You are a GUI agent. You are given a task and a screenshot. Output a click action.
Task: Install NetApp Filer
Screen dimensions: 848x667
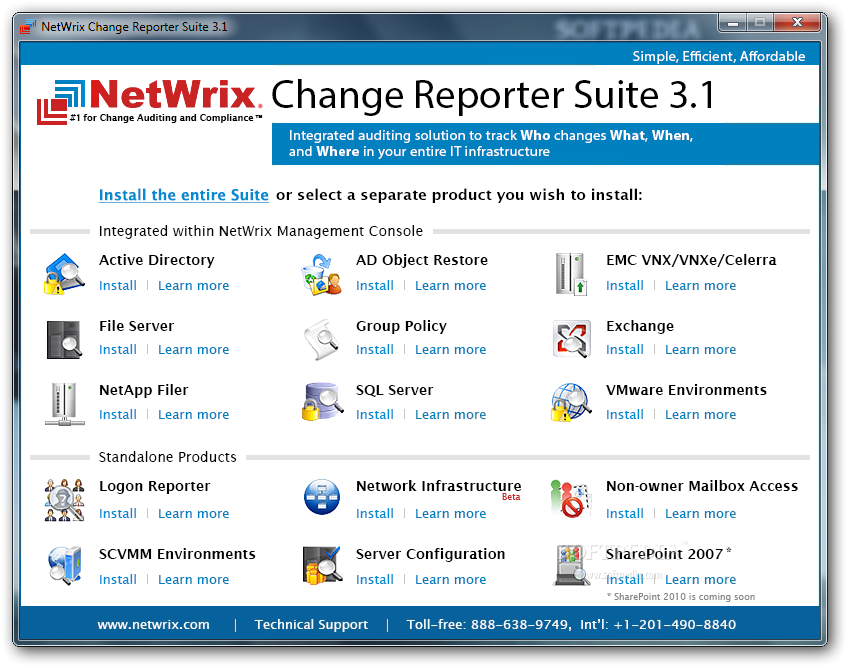pyautogui.click(x=118, y=414)
